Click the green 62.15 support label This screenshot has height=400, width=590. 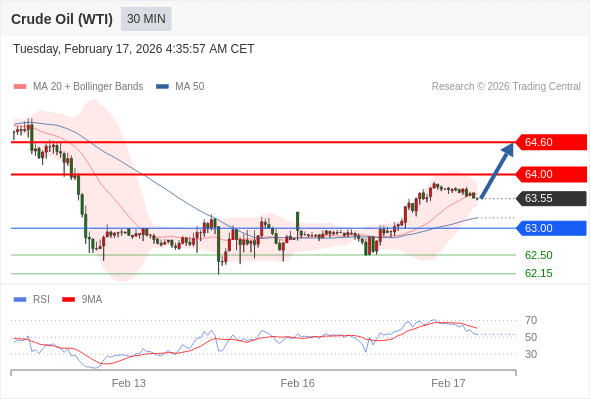[538, 273]
